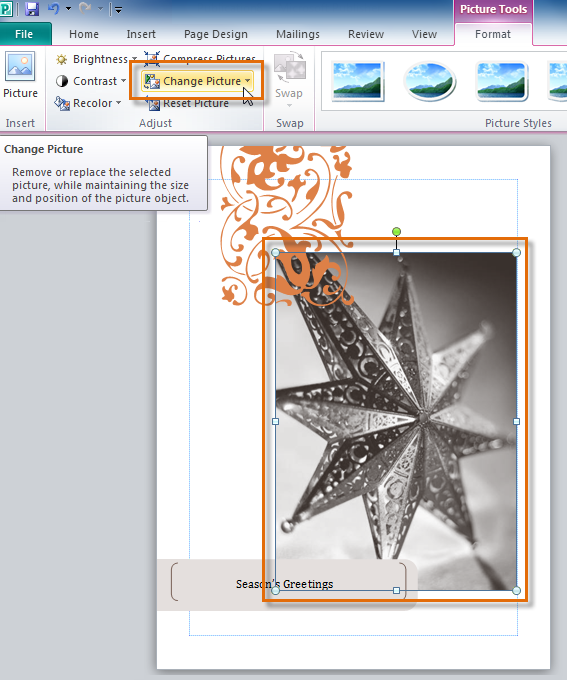This screenshot has height=680, width=567.
Task: Open the Brightness dropdown
Action: click(x=96, y=59)
